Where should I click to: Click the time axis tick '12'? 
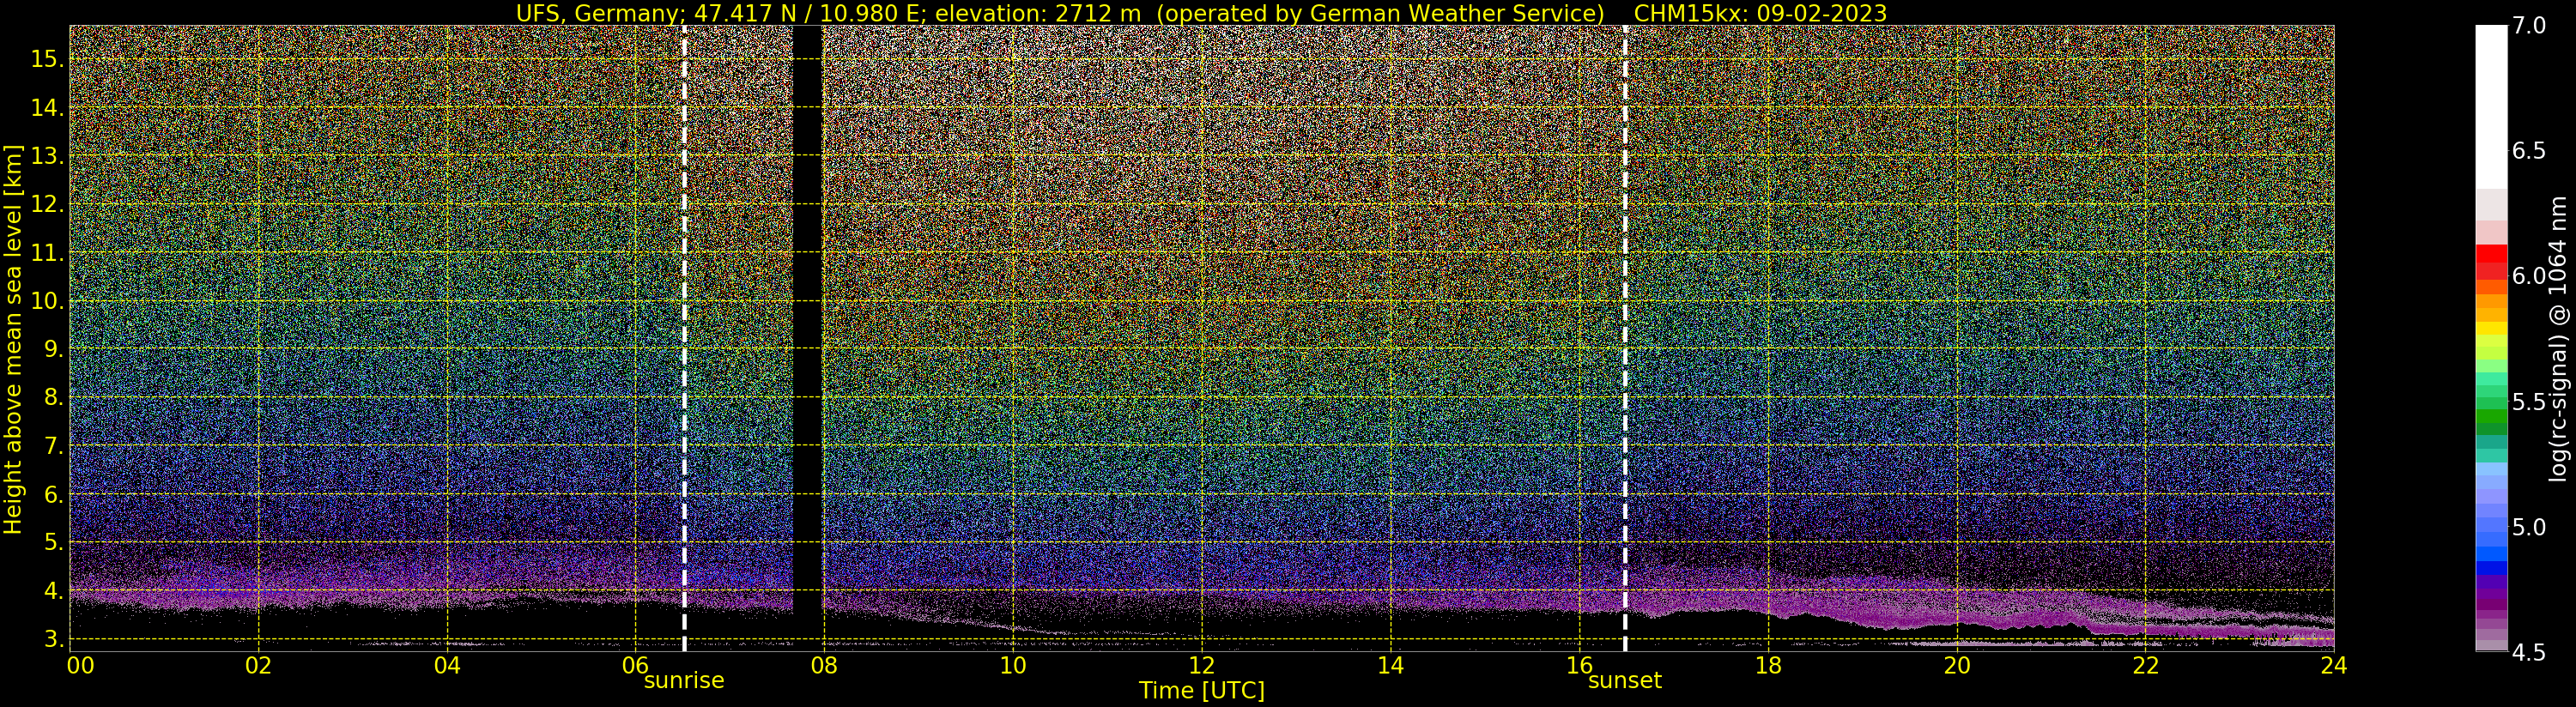point(1202,665)
